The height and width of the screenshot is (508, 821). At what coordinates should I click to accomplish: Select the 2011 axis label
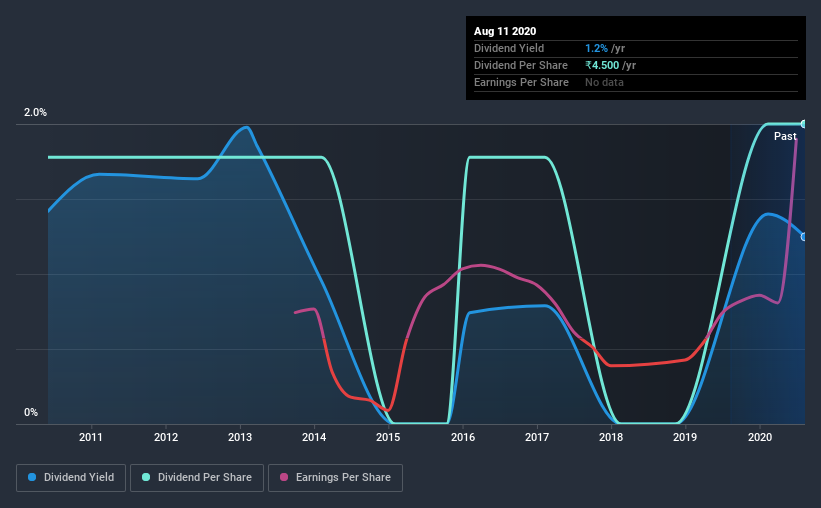(x=91, y=437)
